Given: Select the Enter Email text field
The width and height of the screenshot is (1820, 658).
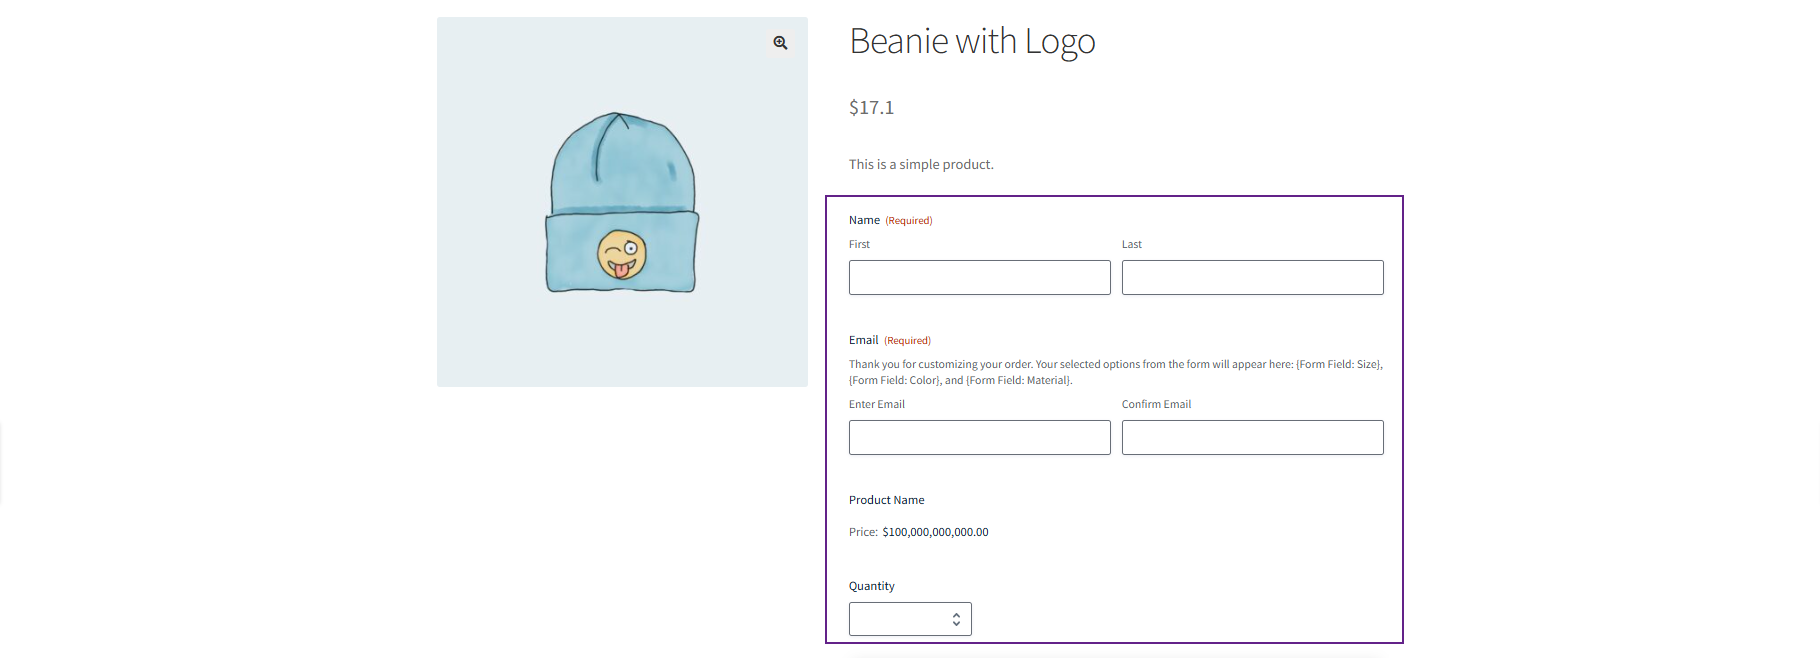Looking at the screenshot, I should [979, 438].
